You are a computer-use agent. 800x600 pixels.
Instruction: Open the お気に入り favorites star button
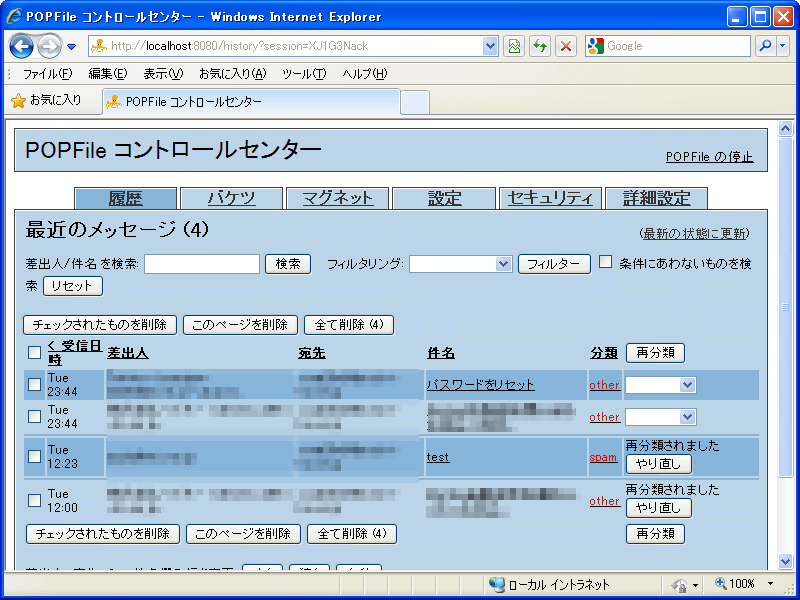click(46, 101)
